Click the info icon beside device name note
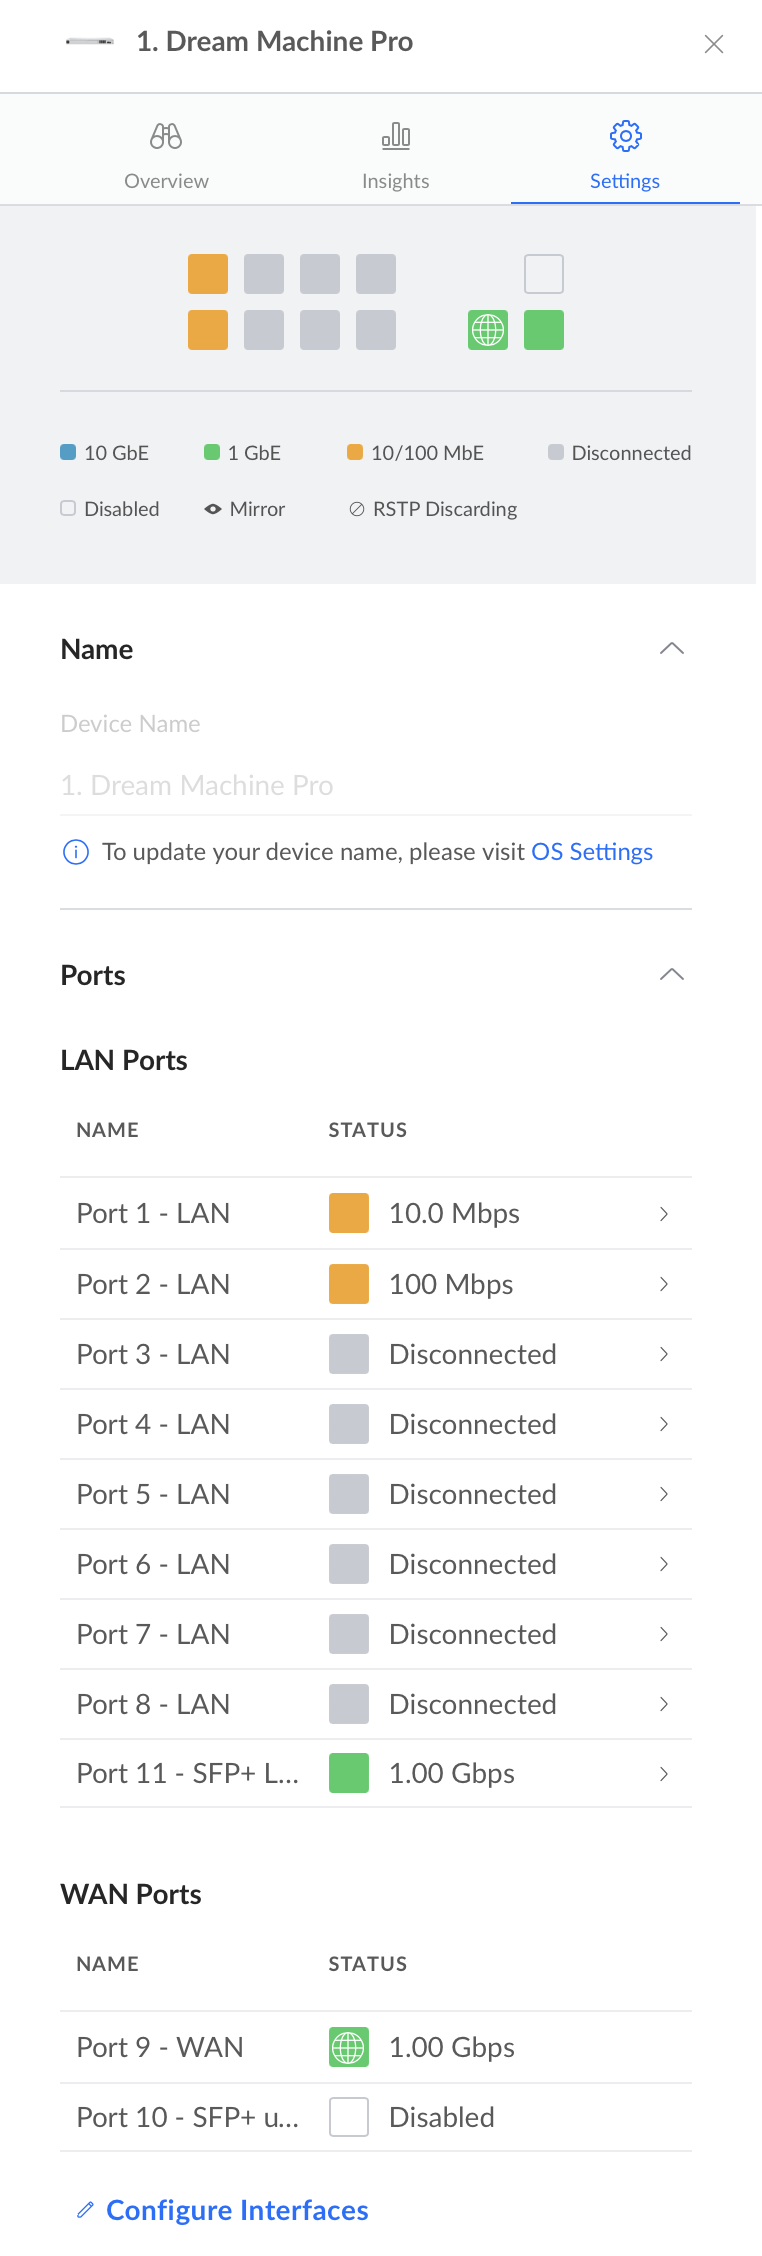 click(x=76, y=852)
